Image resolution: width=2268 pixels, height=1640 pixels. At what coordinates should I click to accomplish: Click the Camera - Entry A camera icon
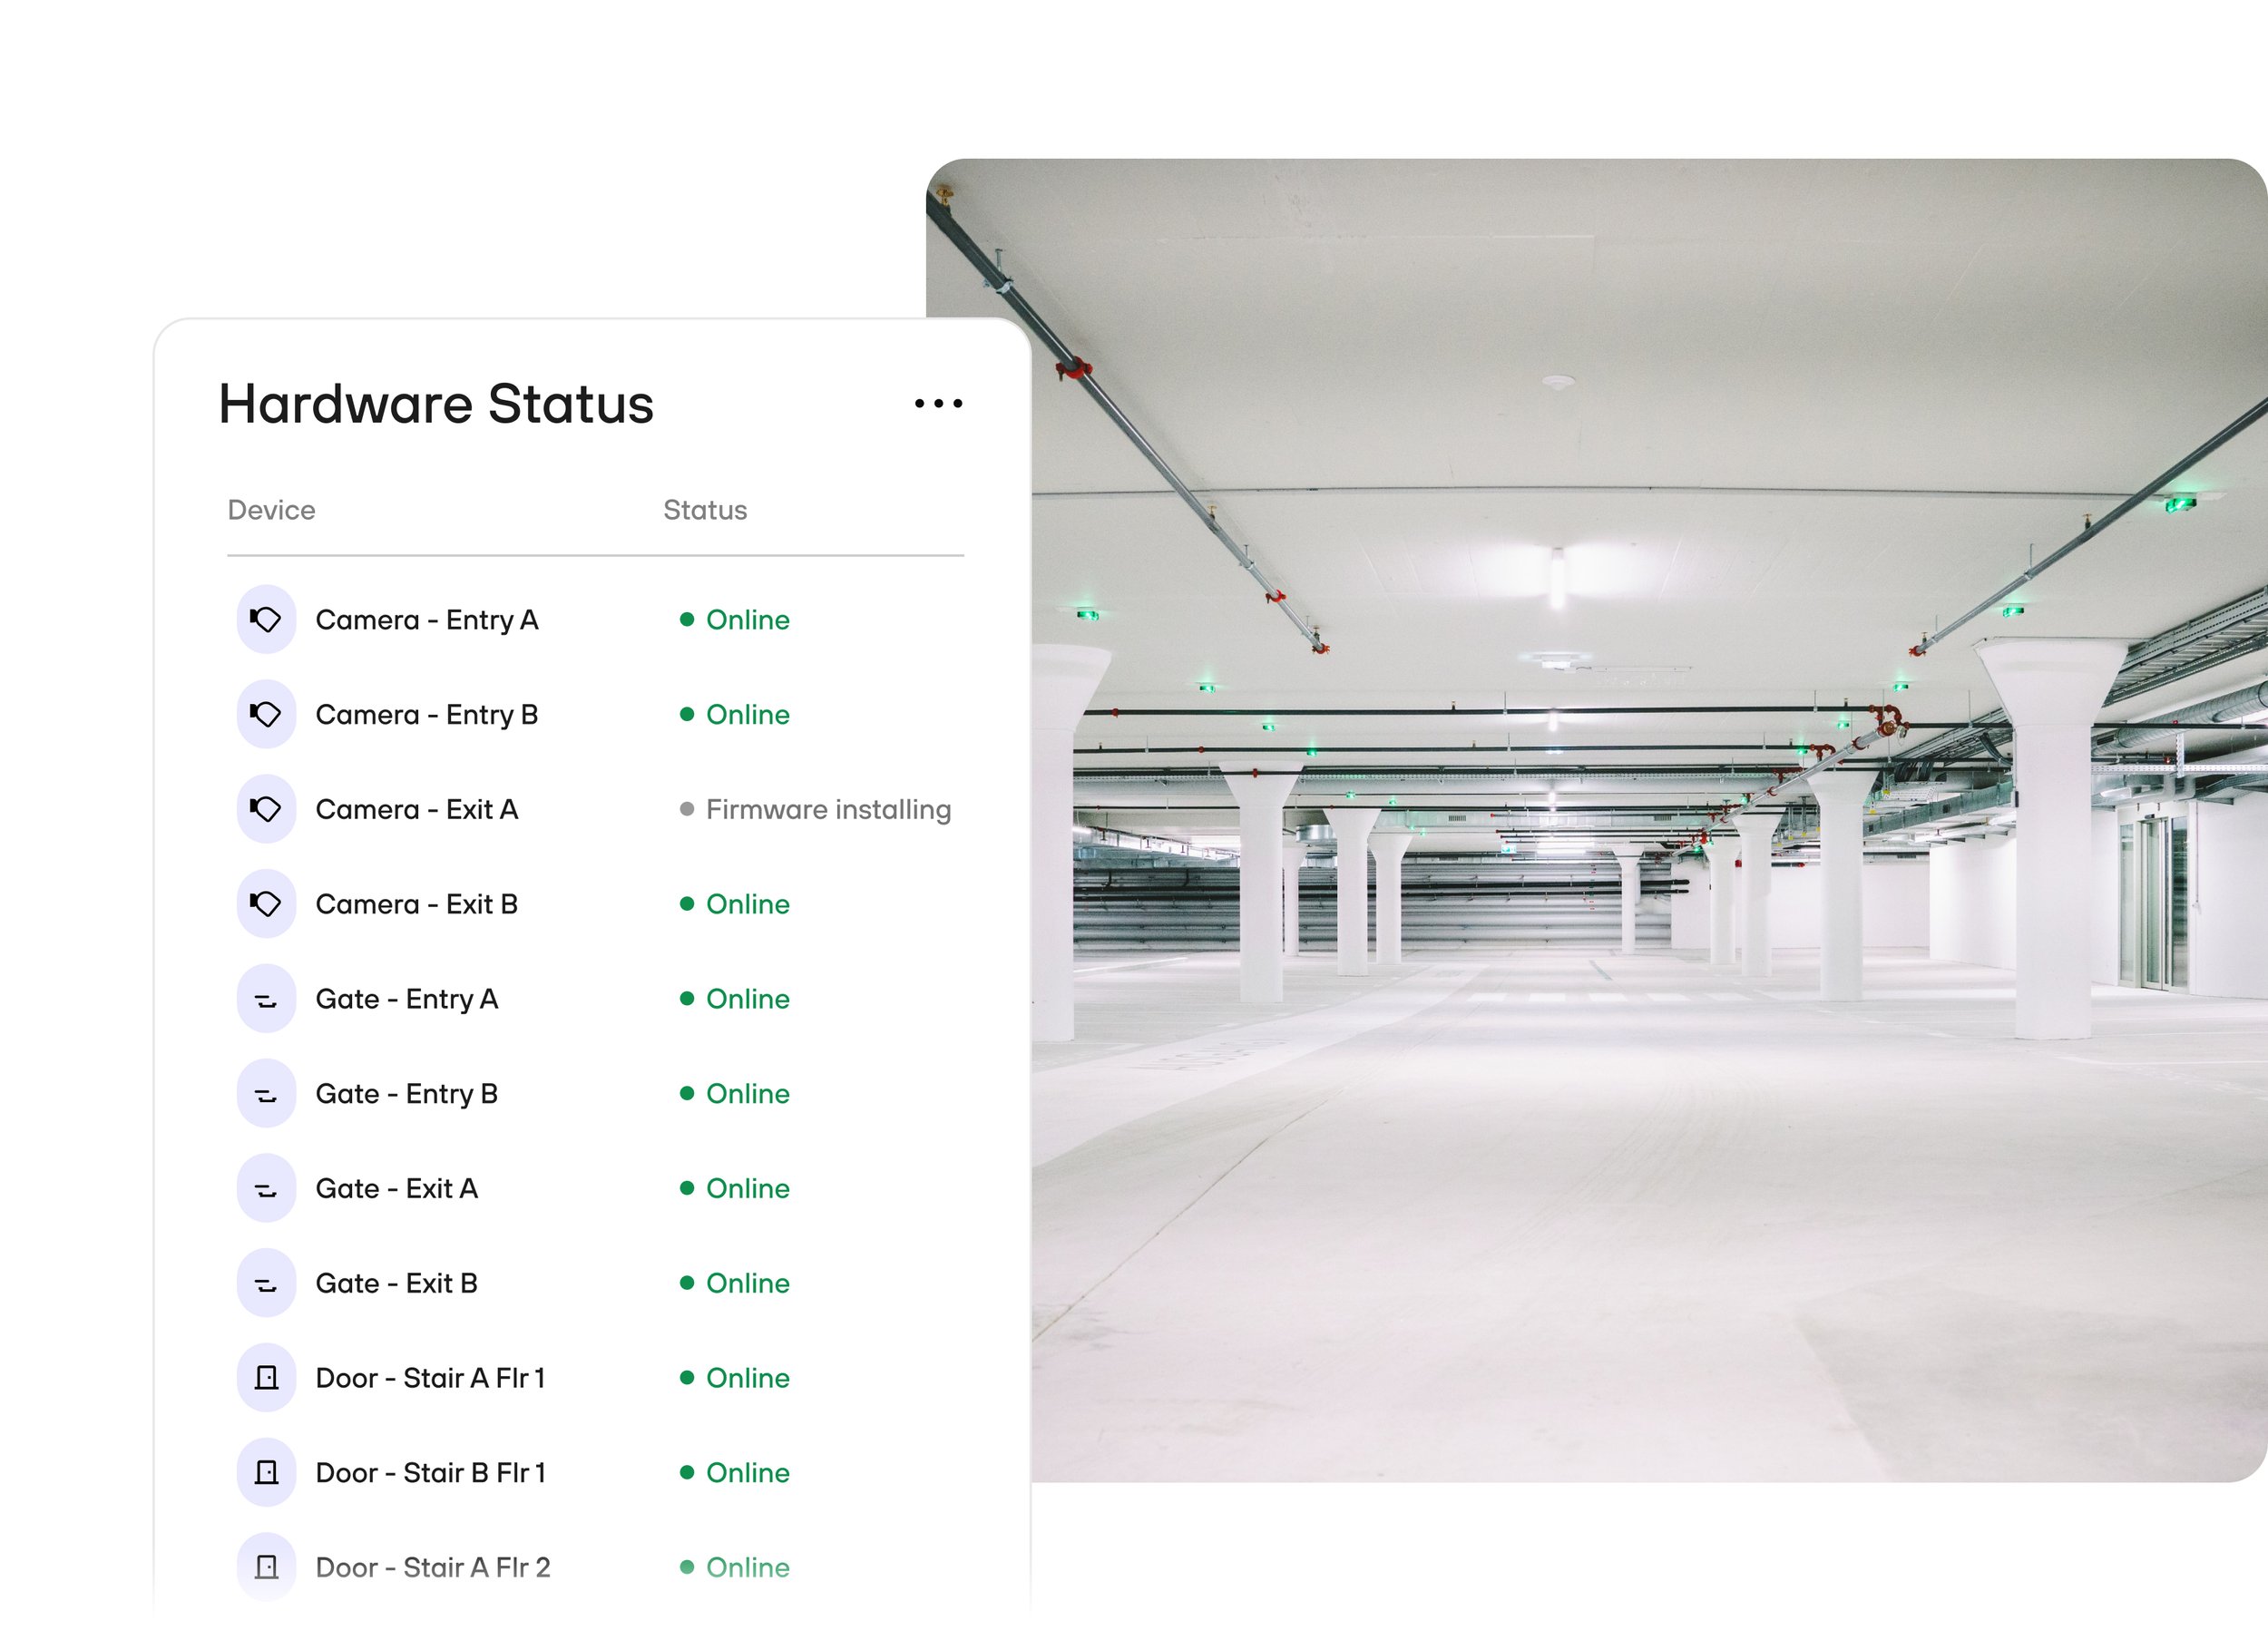point(266,620)
